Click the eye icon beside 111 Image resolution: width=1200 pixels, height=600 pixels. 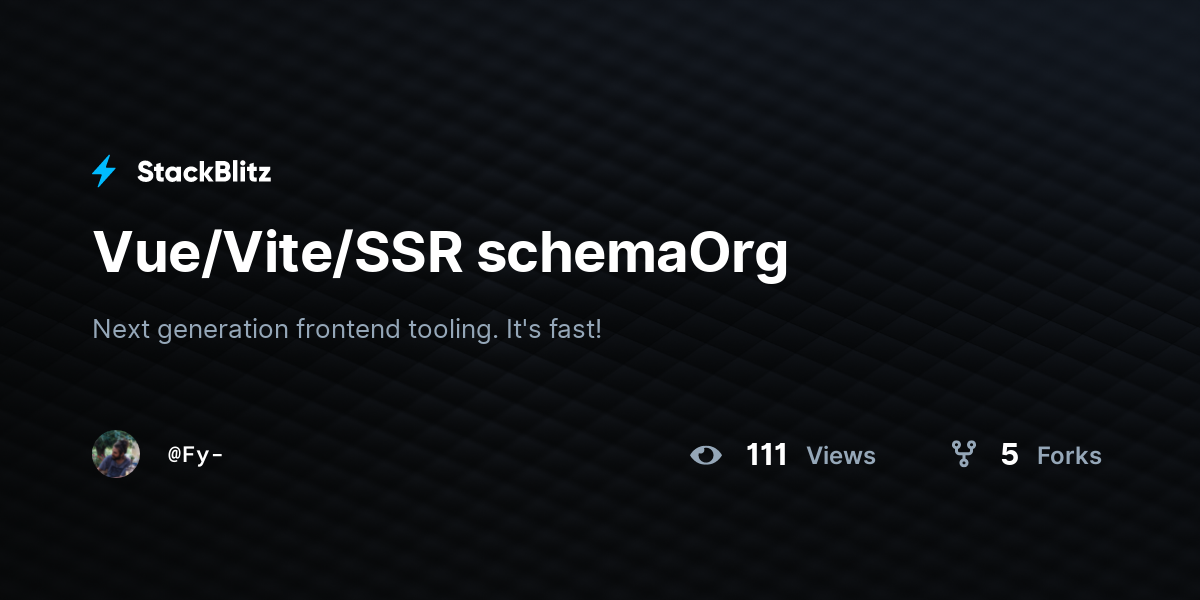pyautogui.click(x=706, y=456)
